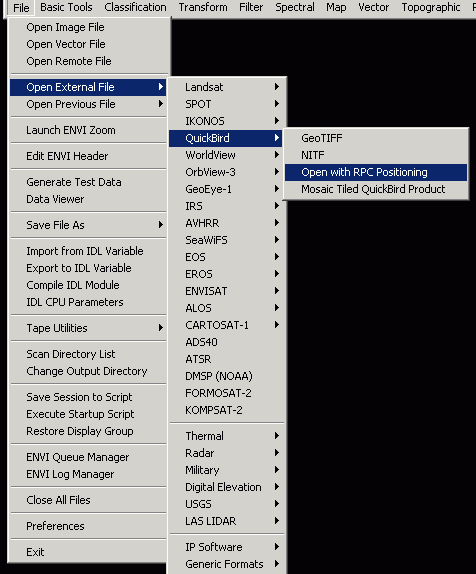Open the Vector menu

(x=373, y=7)
